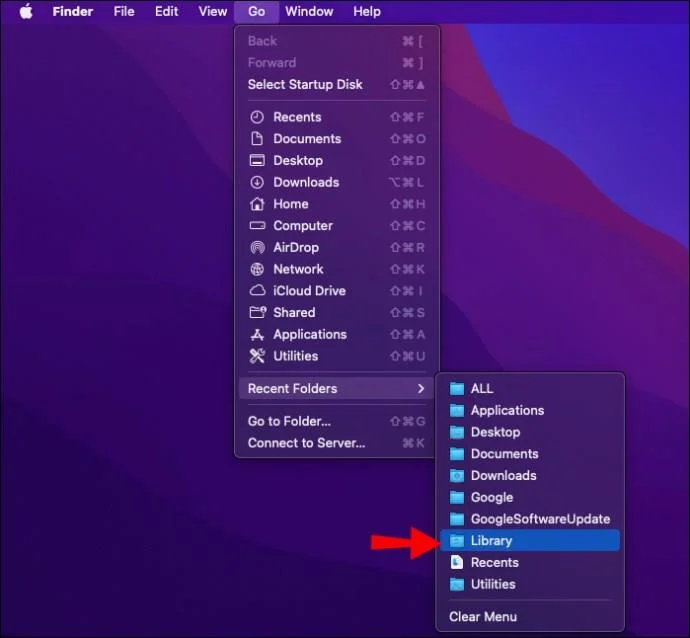The image size is (690, 638).
Task: Close the open Go menu
Action: coord(257,11)
